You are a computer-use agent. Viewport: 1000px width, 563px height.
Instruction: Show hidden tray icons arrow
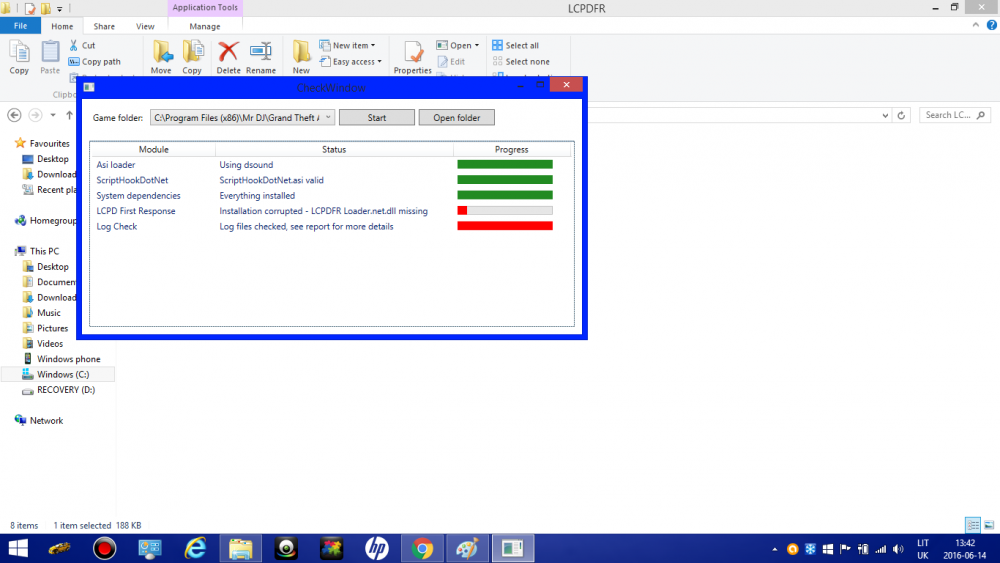(774, 549)
